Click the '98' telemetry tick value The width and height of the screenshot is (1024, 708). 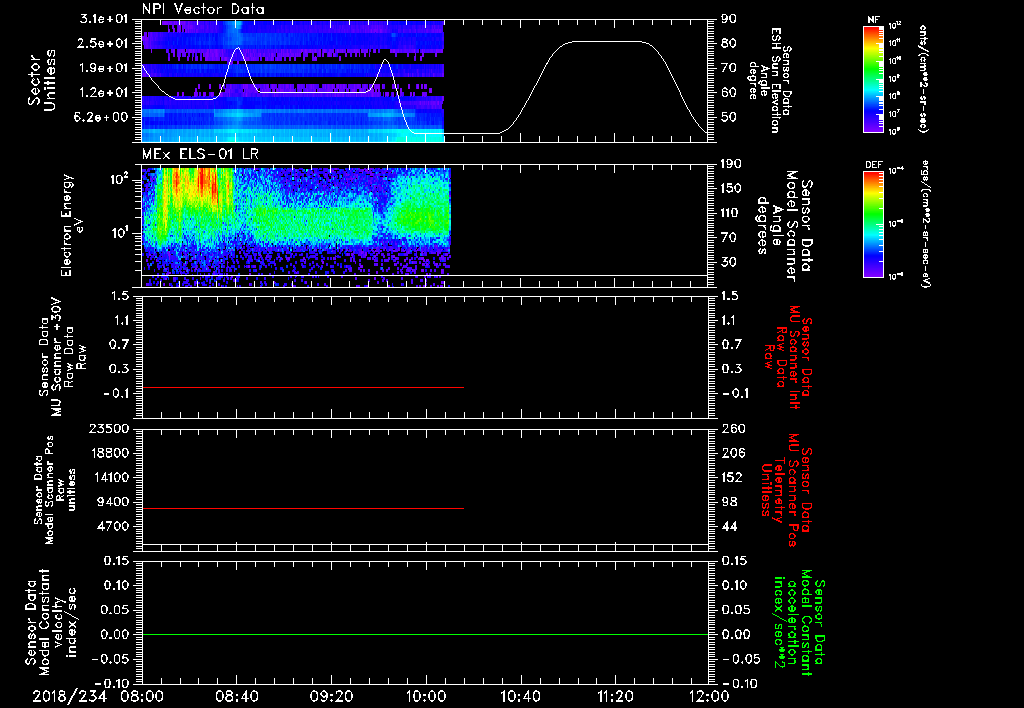click(729, 502)
